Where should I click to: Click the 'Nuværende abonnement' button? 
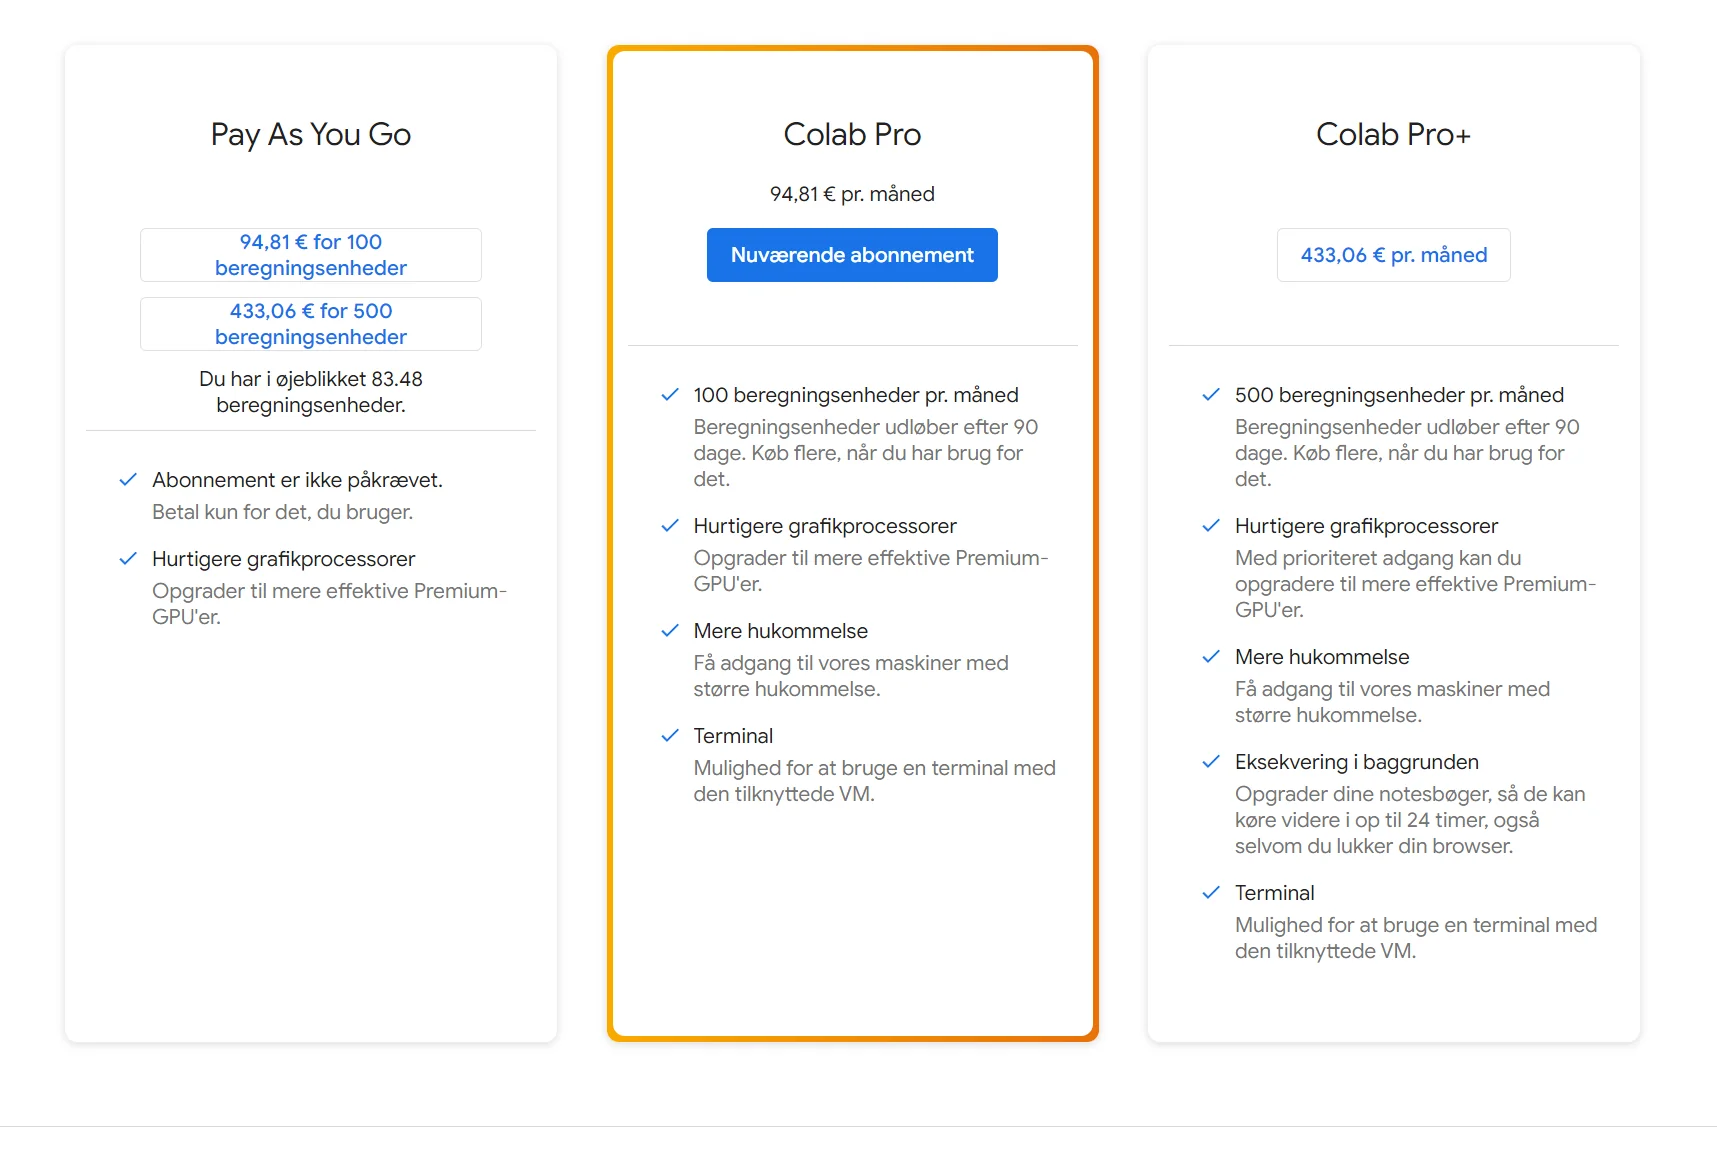click(851, 255)
